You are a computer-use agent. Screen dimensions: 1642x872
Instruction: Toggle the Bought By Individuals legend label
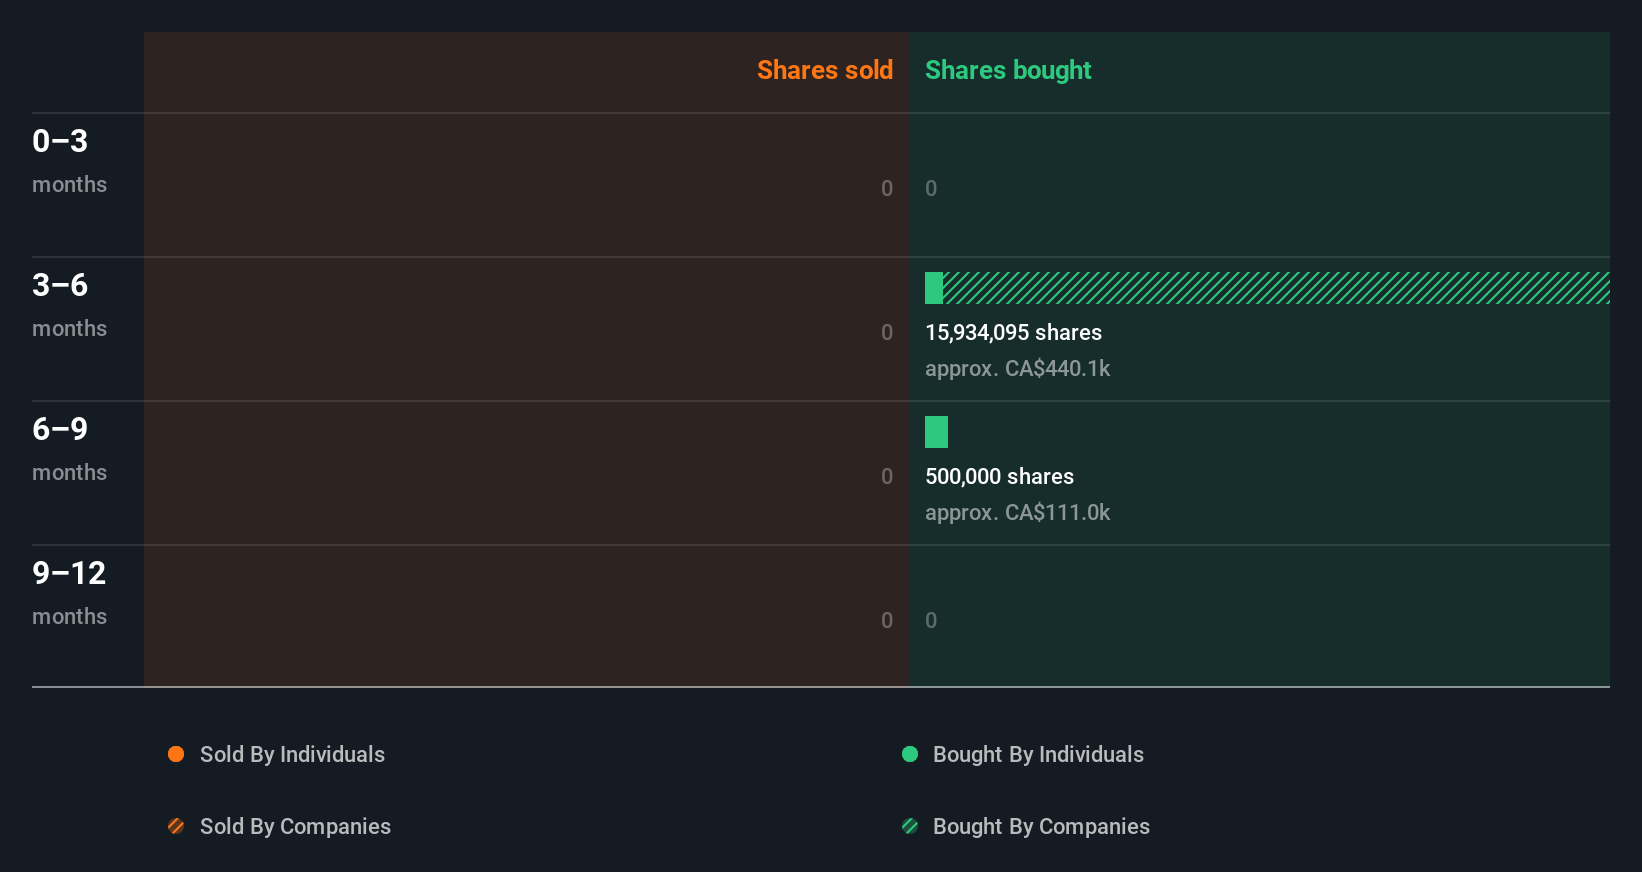pyautogui.click(x=1038, y=754)
